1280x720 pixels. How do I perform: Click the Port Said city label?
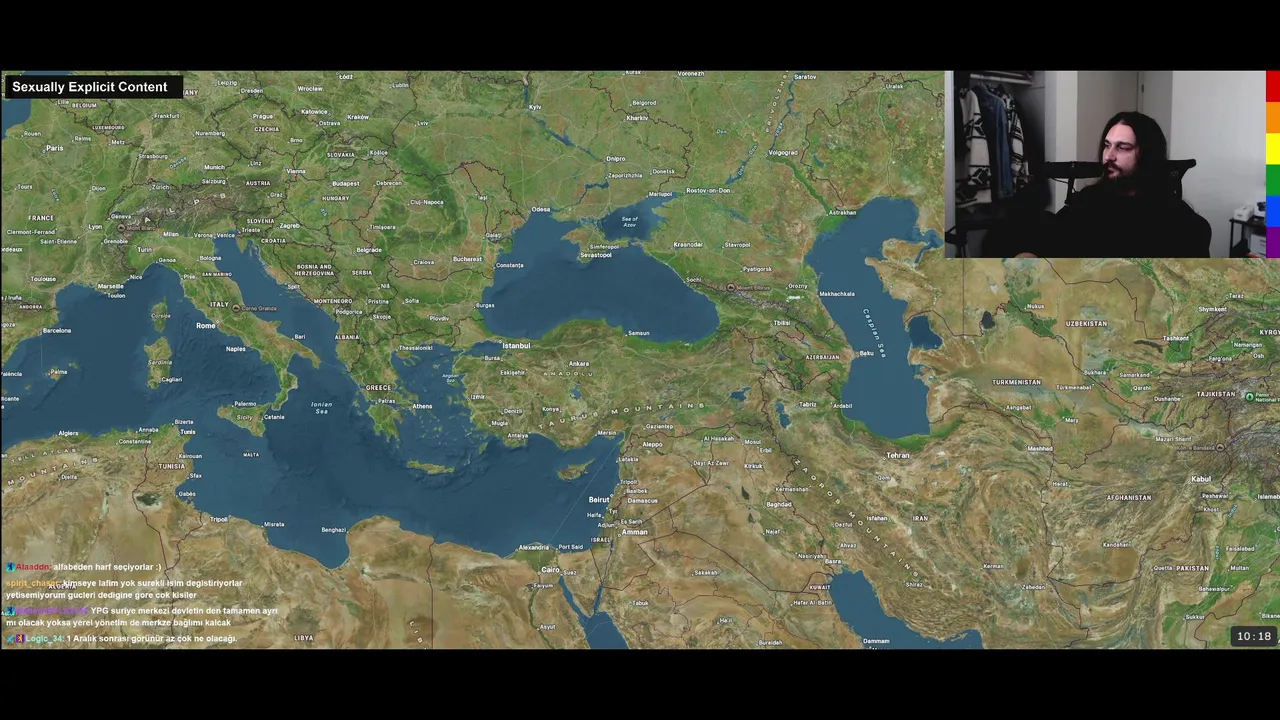click(x=571, y=547)
